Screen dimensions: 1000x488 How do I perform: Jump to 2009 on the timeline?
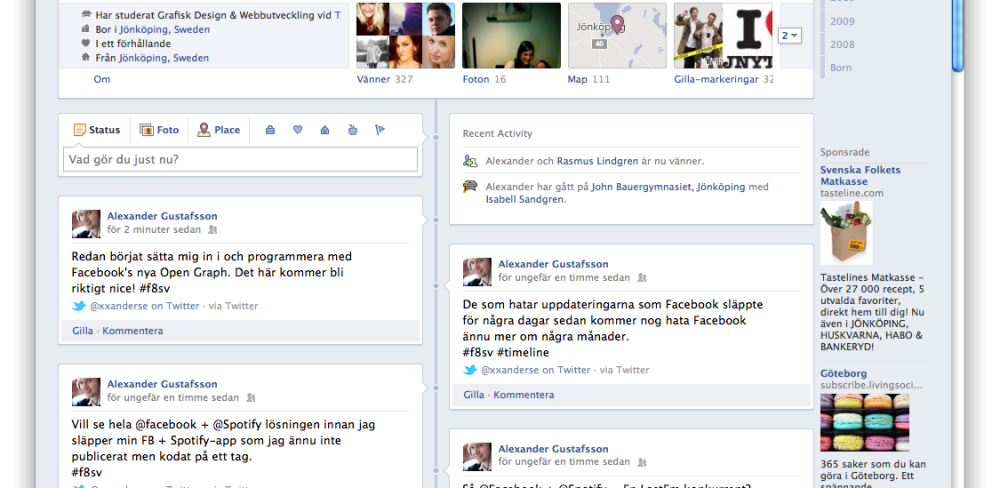[842, 21]
